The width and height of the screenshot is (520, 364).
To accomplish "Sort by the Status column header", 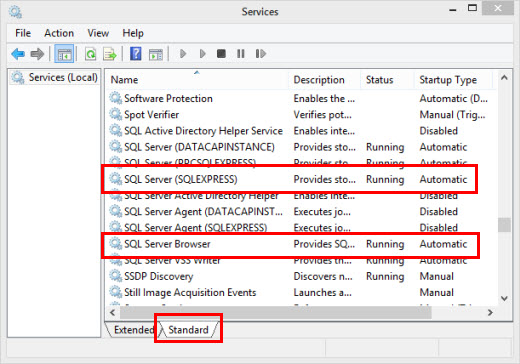I will pos(388,80).
